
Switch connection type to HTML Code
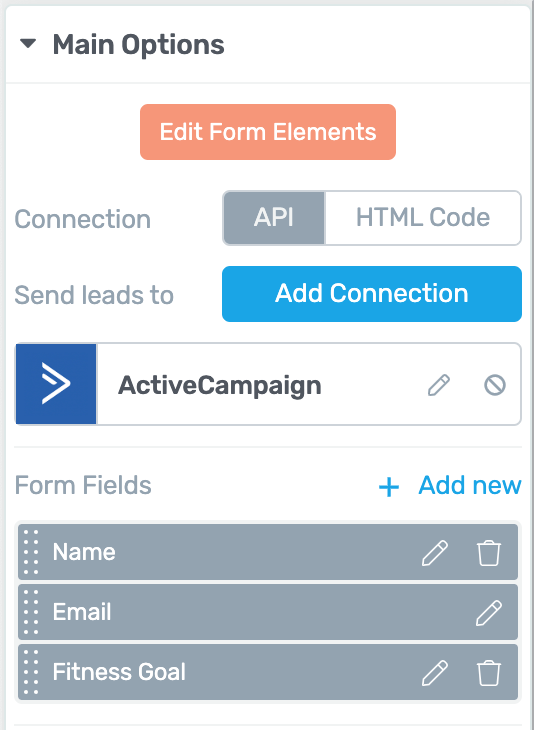(x=423, y=218)
